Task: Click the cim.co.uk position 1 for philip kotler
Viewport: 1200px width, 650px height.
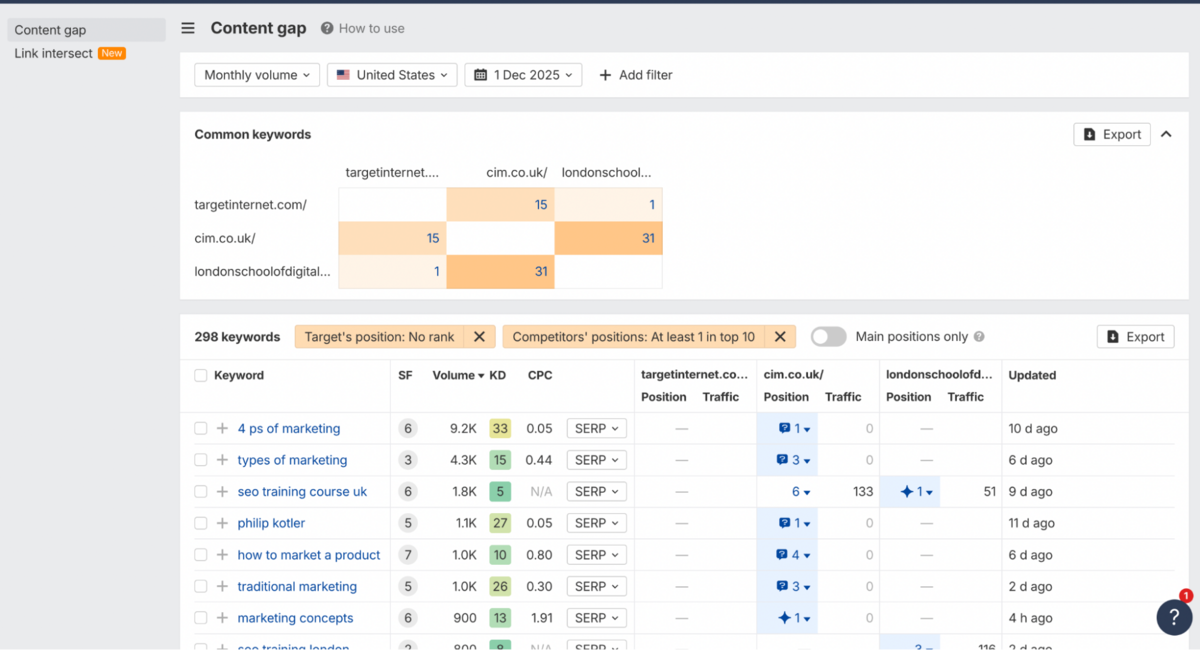Action: click(794, 523)
